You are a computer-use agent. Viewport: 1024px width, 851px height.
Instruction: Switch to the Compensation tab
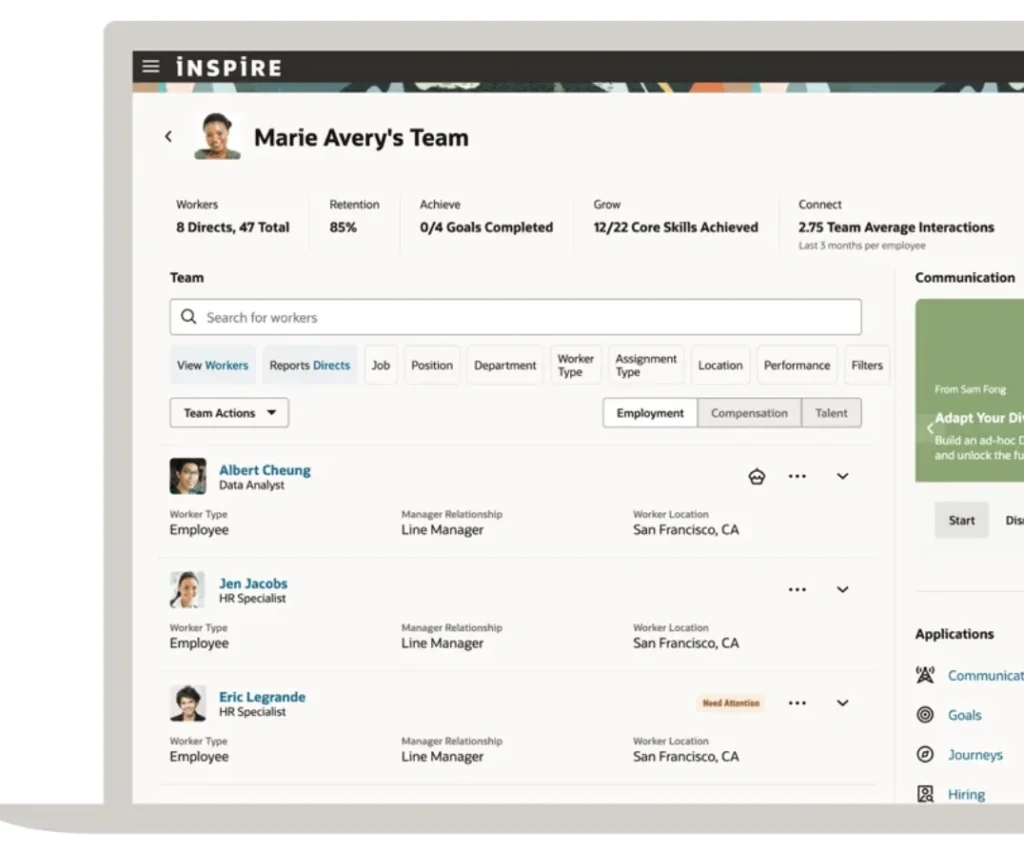tap(749, 412)
